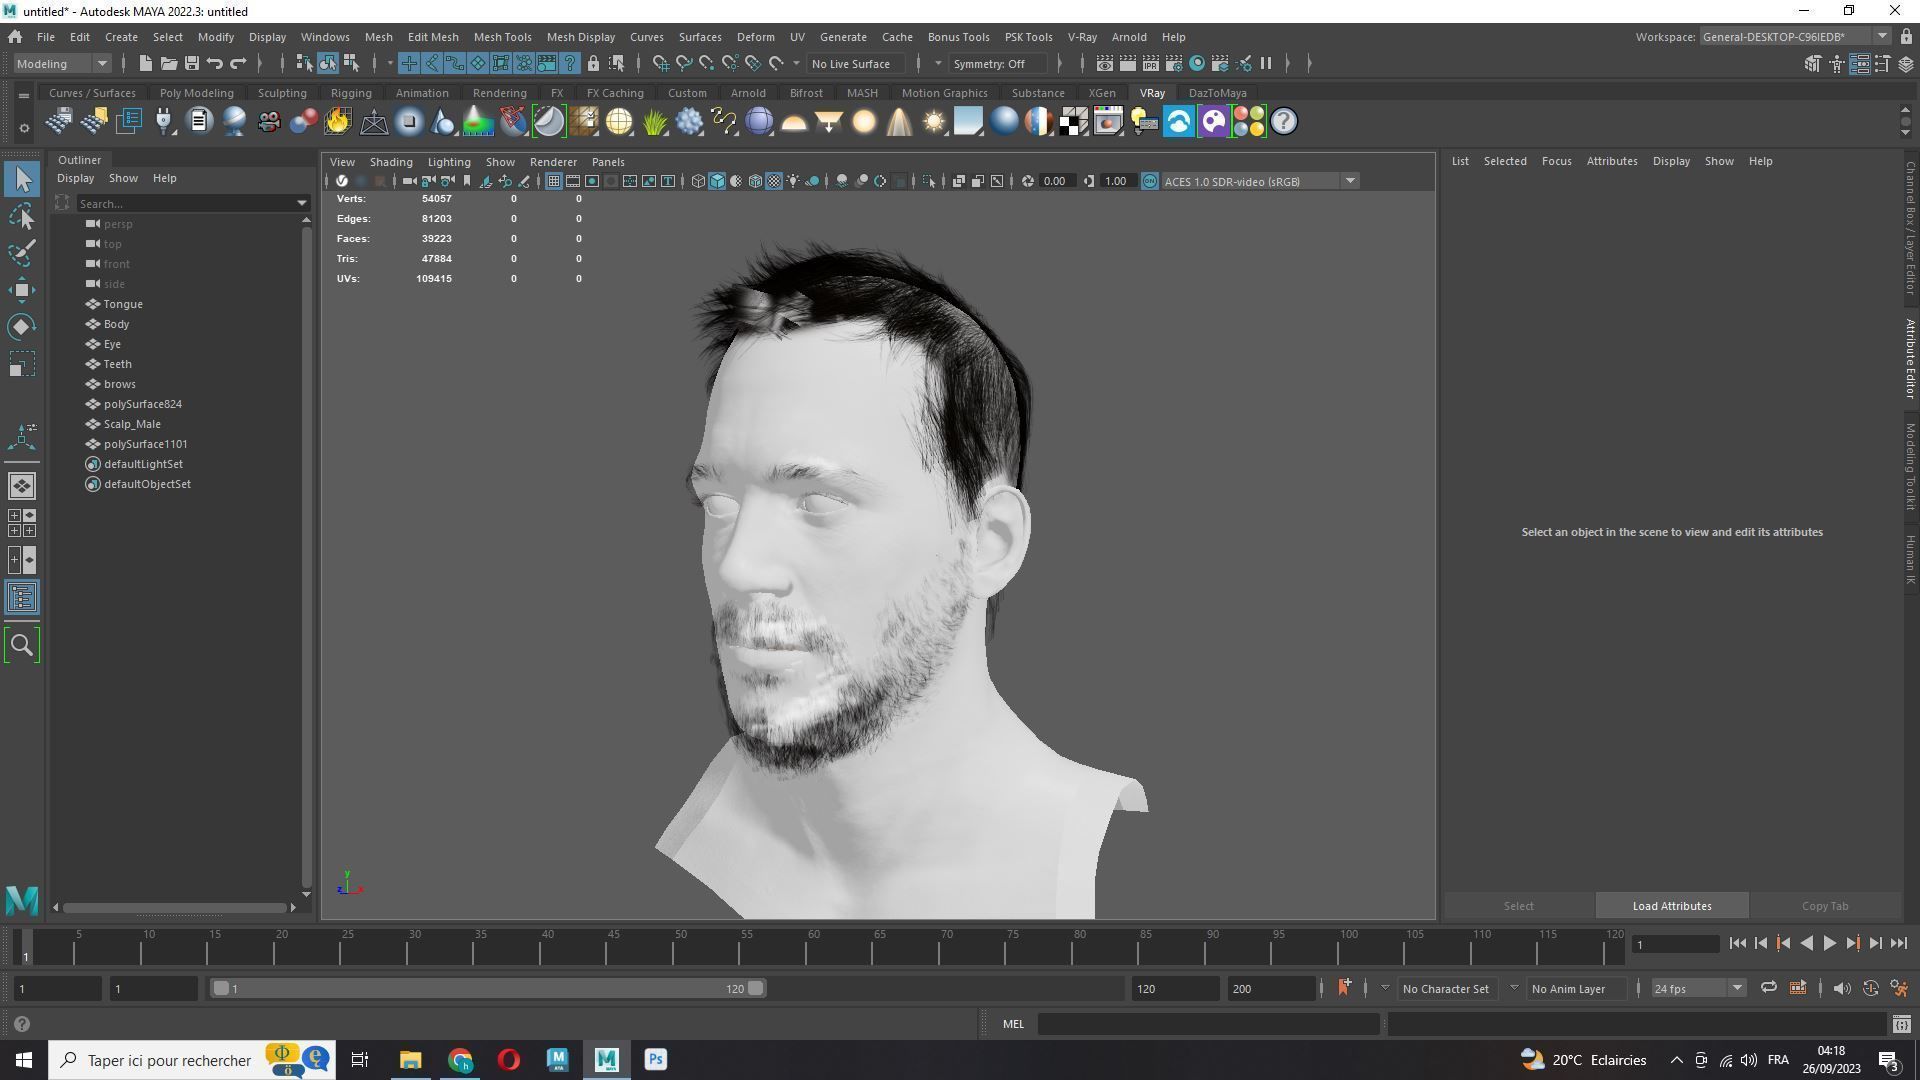Toggle the Outliner panel button in toolbox
Screen dimensions: 1920x1080
click(x=22, y=598)
